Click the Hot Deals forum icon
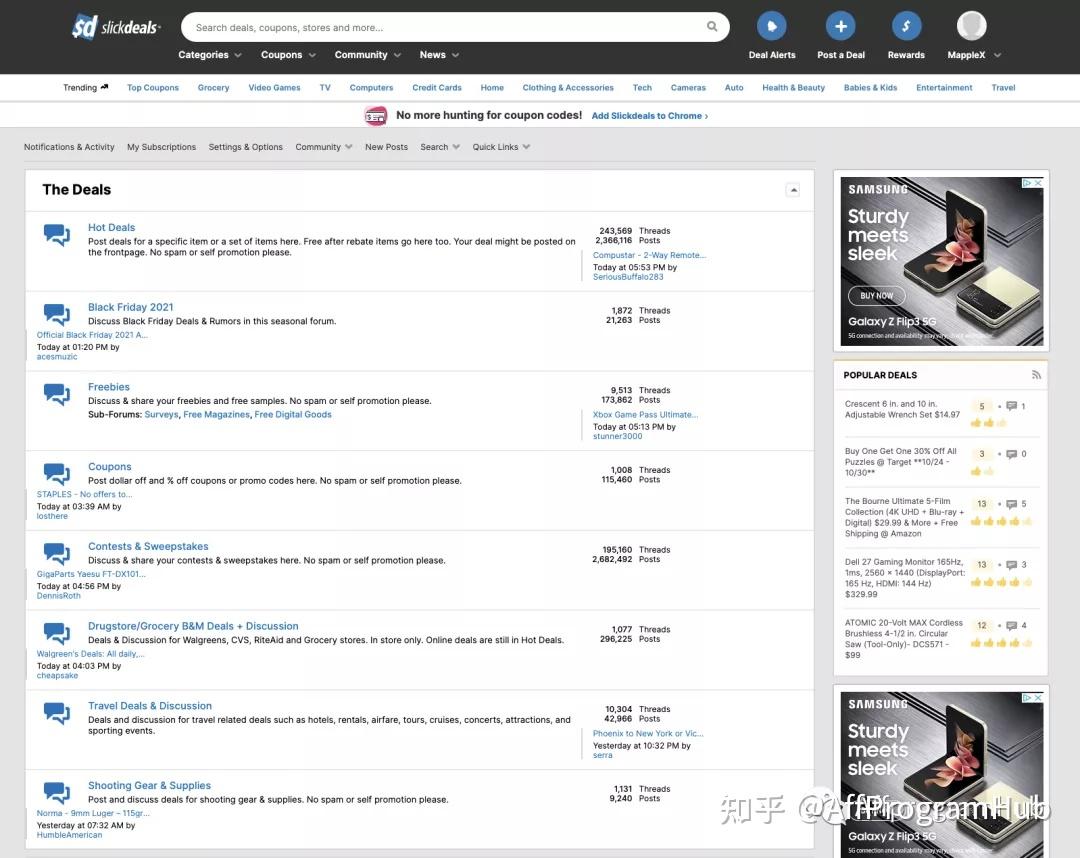This screenshot has height=858, width=1080. [x=56, y=235]
